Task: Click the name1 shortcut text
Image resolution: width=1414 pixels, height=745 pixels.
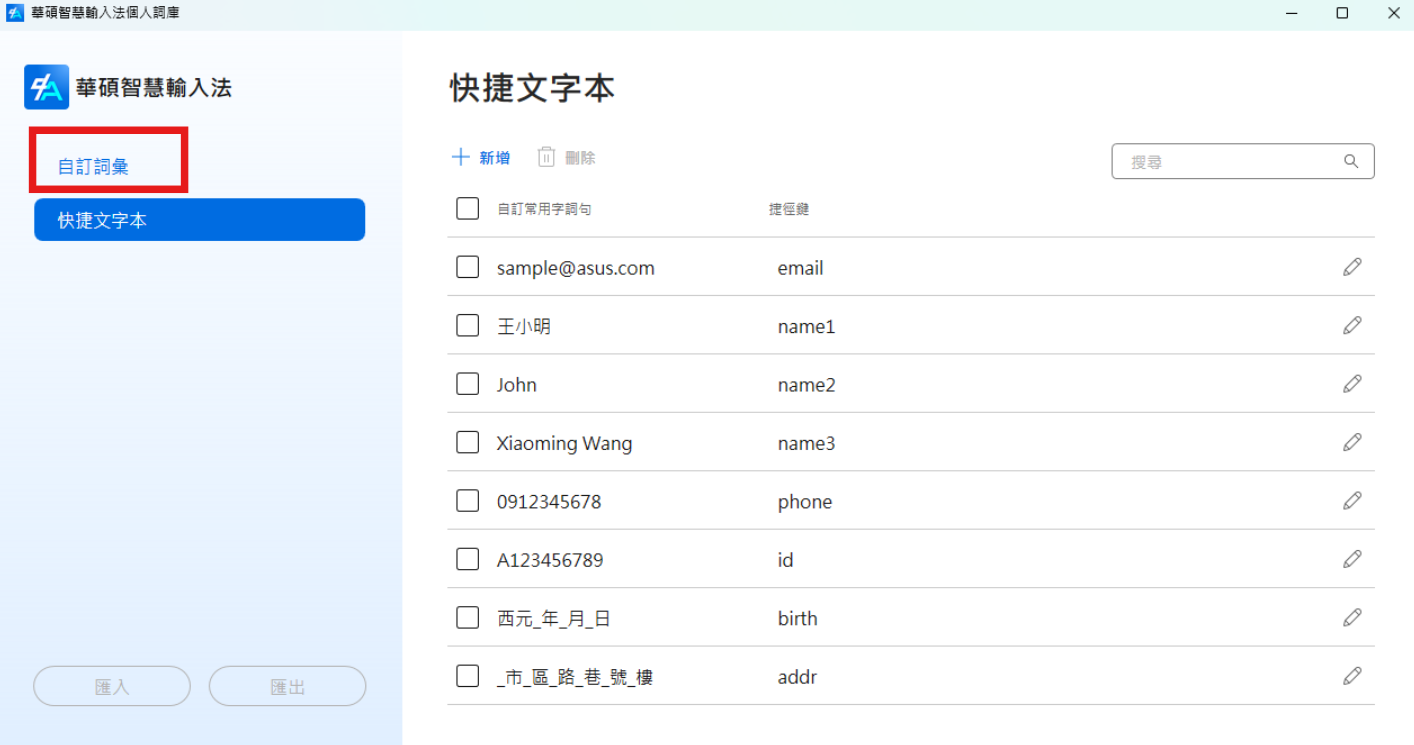Action: pyautogui.click(x=806, y=326)
